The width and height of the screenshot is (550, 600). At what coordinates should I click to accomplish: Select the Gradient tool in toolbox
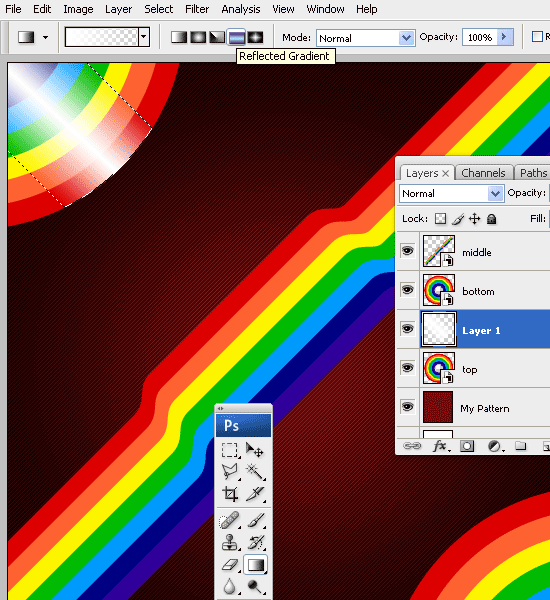(x=256, y=565)
